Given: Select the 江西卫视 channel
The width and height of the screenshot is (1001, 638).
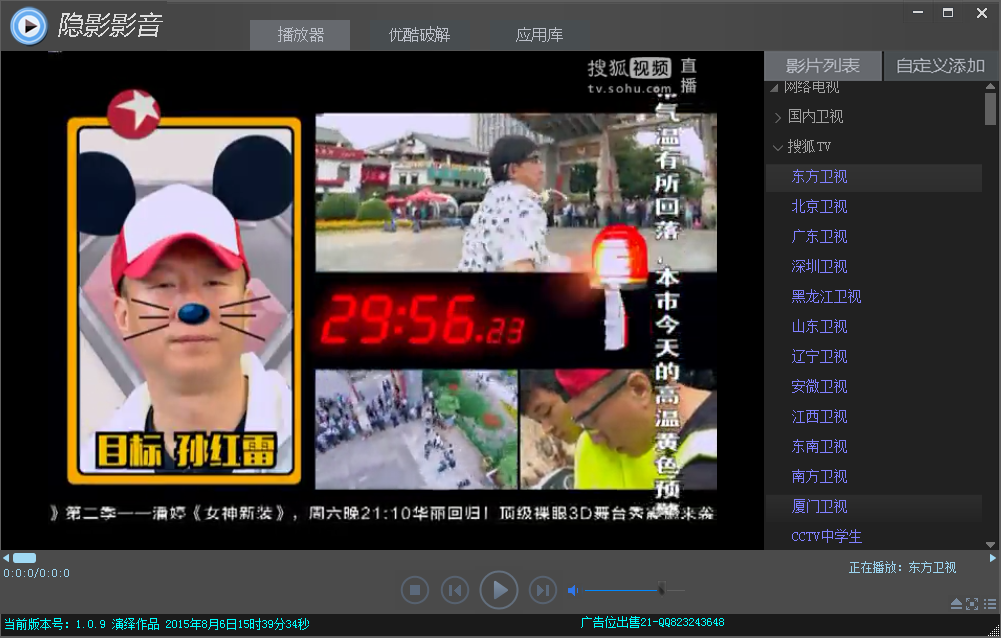Looking at the screenshot, I should 819,417.
